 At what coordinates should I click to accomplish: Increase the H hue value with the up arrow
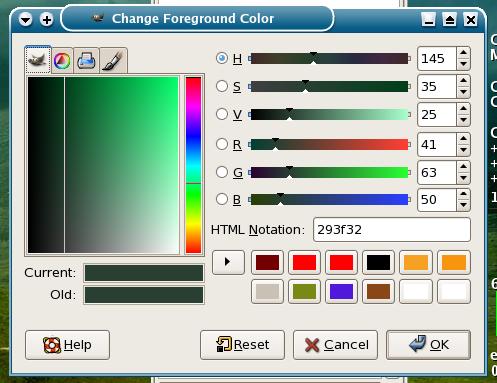tap(463, 53)
